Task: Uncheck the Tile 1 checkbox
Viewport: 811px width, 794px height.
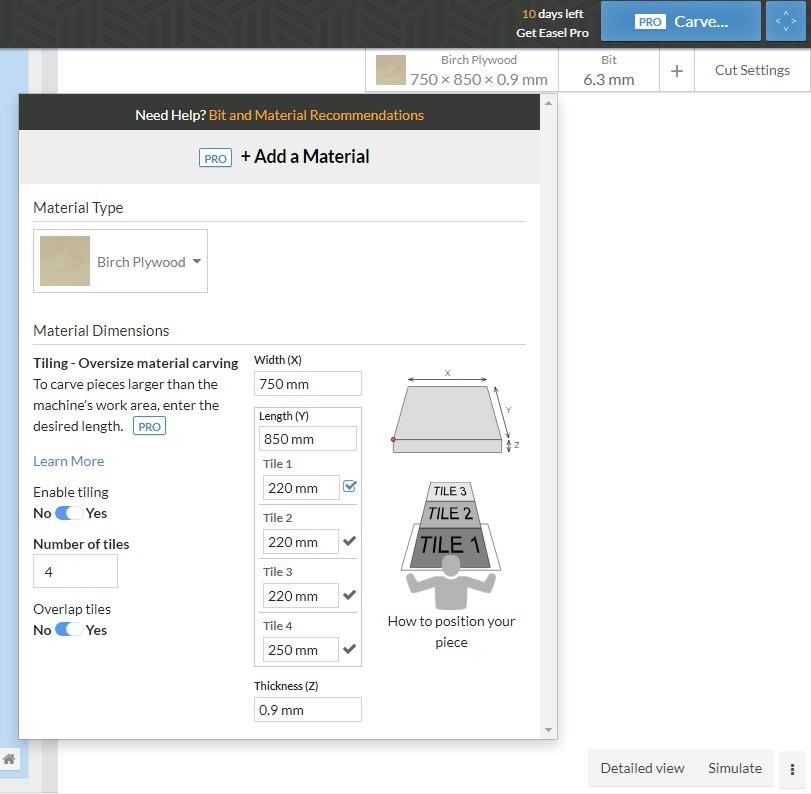Action: coord(350,486)
